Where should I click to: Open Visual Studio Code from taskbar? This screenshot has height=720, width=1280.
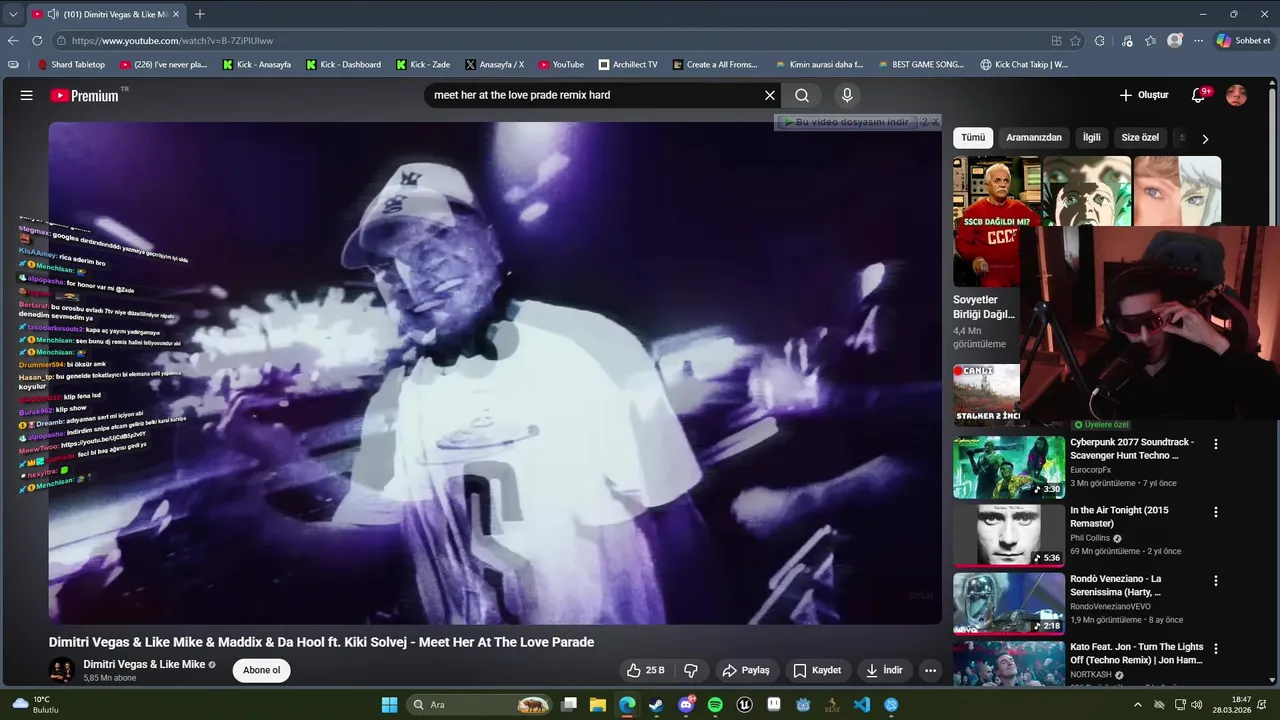click(862, 705)
